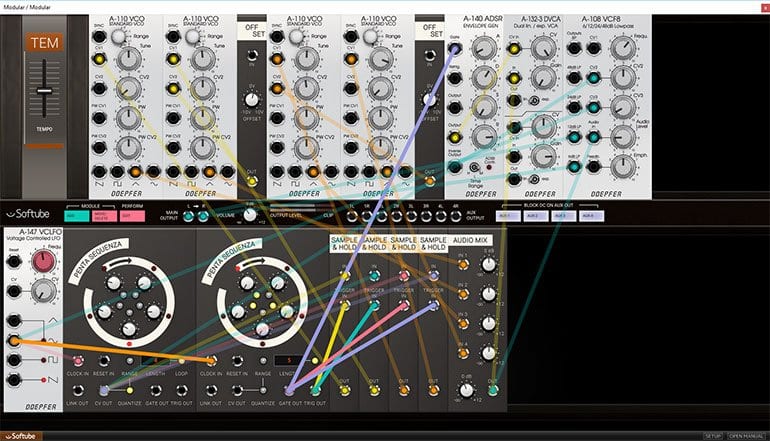This screenshot has width=770, height=441.
Task: Click the Sync jack on first A-110 VCO
Action: 99,36
